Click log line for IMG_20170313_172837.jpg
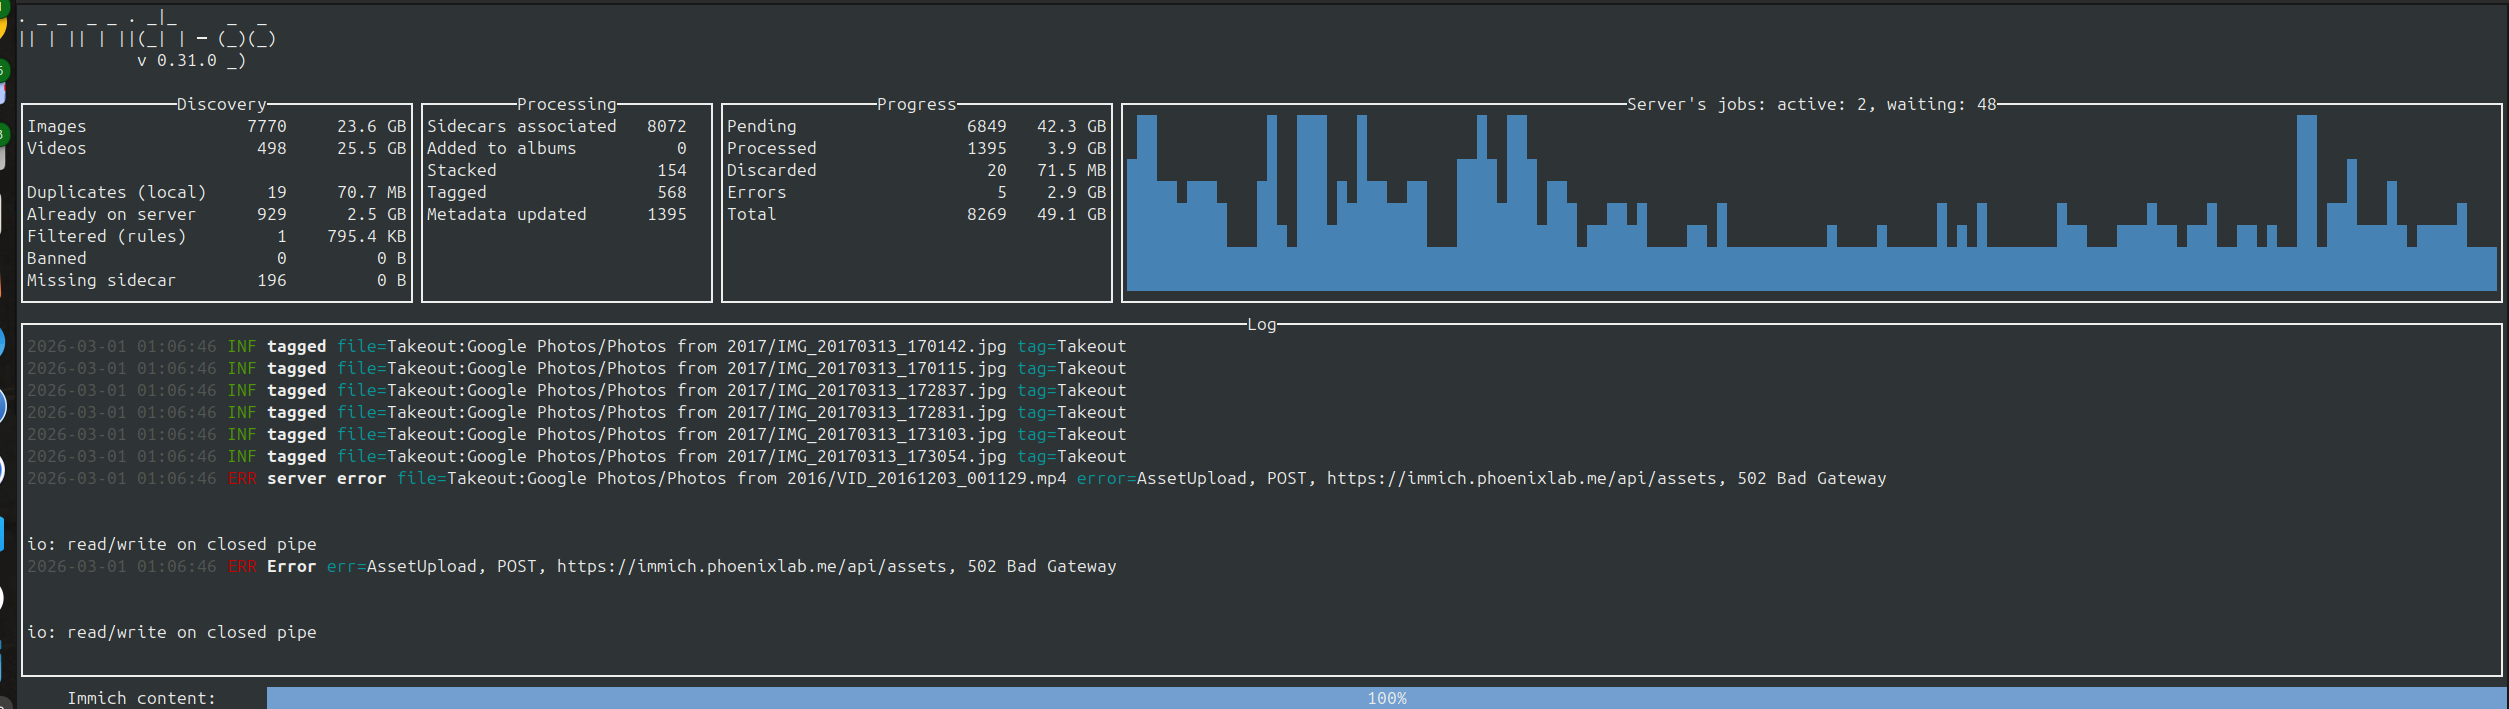 576,390
